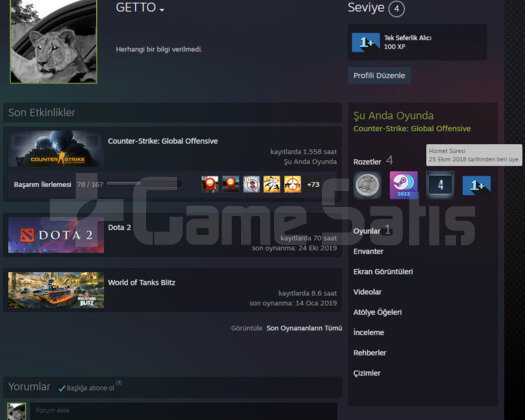525x420 pixels.
Task: Click 'Herhangi bir bilgi verilmedi.' text
Action: click(159, 50)
